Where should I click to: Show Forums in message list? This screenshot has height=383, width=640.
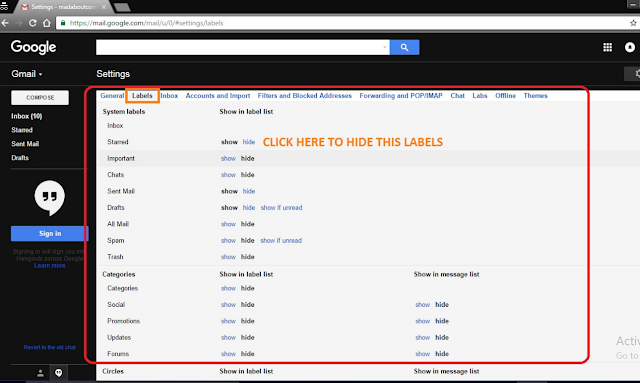422,354
